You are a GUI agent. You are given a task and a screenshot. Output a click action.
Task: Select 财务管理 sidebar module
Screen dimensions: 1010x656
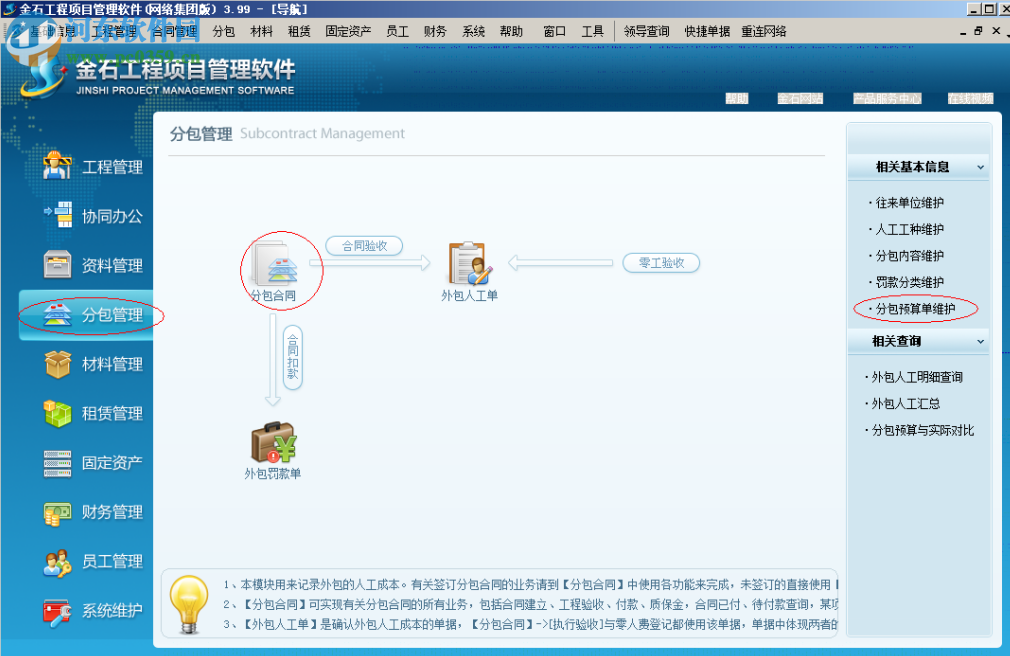(x=93, y=512)
